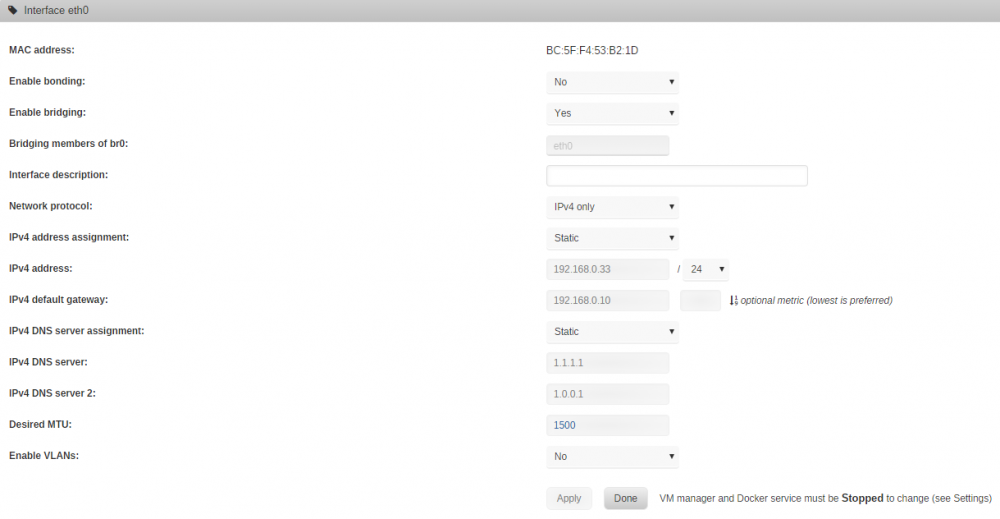
Task: Click the optional metric hint text
Action: (816, 300)
